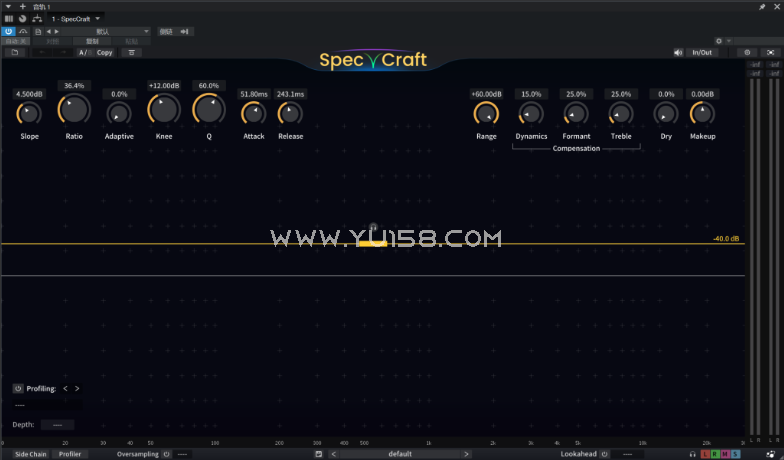Click the Formant compensation knob
784x460 pixels.
pos(576,114)
